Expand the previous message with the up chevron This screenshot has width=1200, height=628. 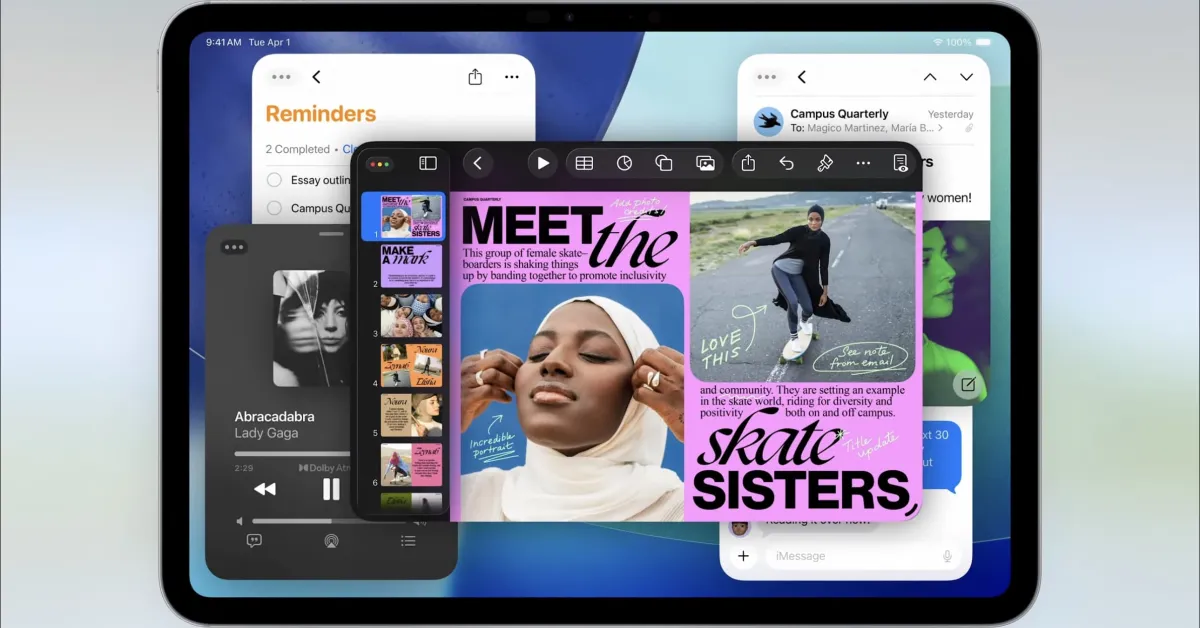(x=929, y=76)
